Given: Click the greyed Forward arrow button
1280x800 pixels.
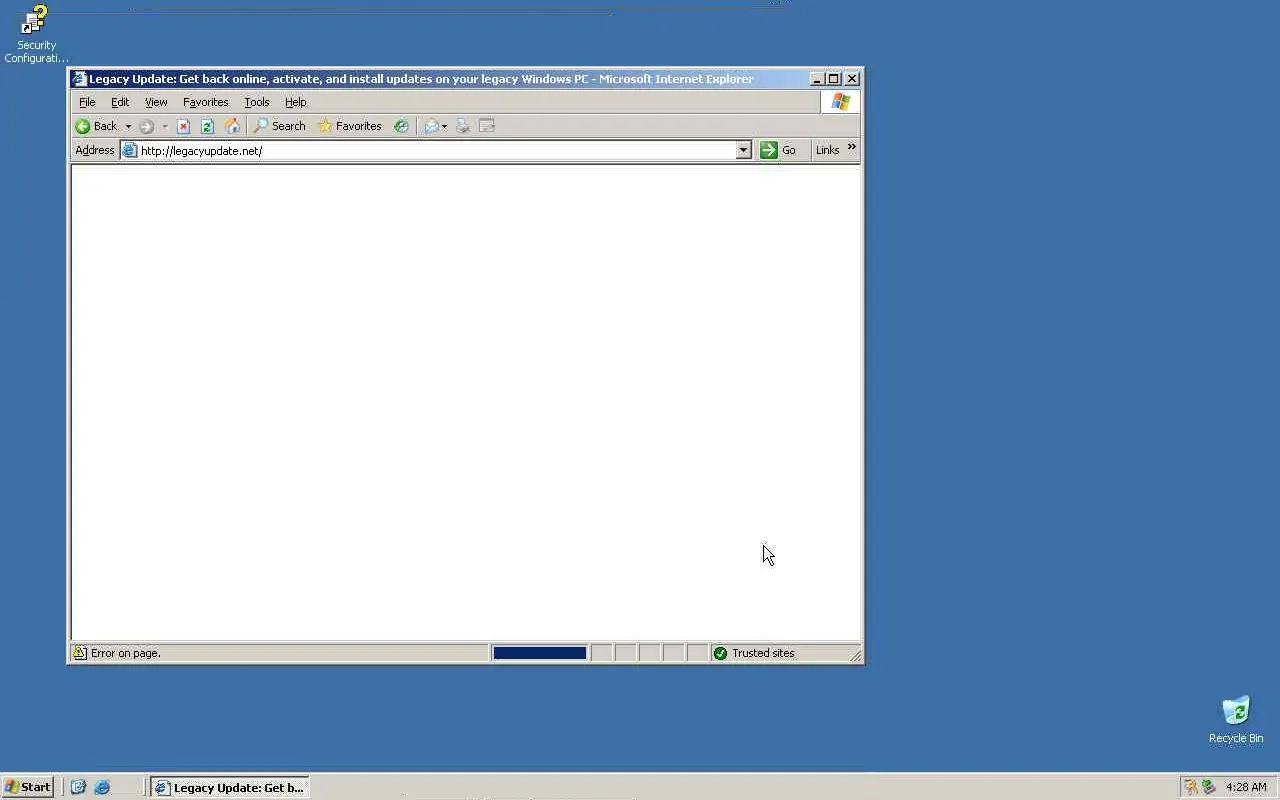Looking at the screenshot, I should tap(146, 126).
